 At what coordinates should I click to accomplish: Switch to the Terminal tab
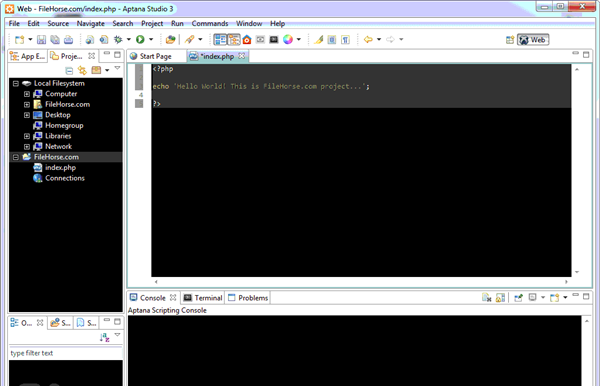click(203, 298)
